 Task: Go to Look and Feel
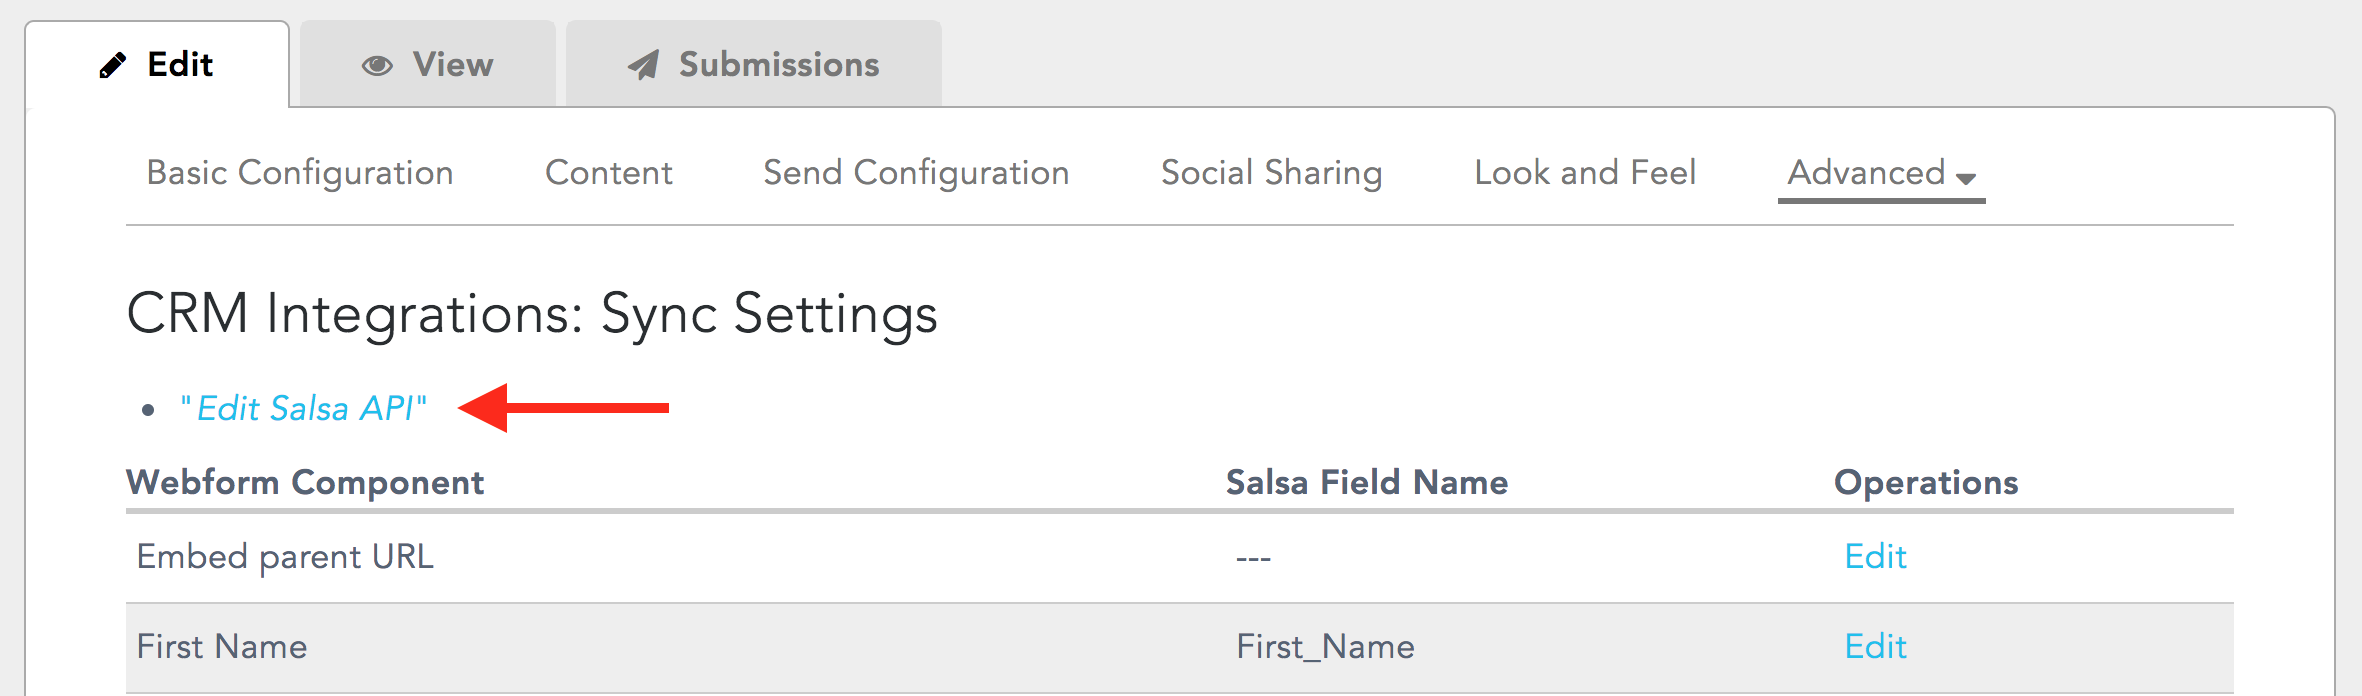point(1585,172)
